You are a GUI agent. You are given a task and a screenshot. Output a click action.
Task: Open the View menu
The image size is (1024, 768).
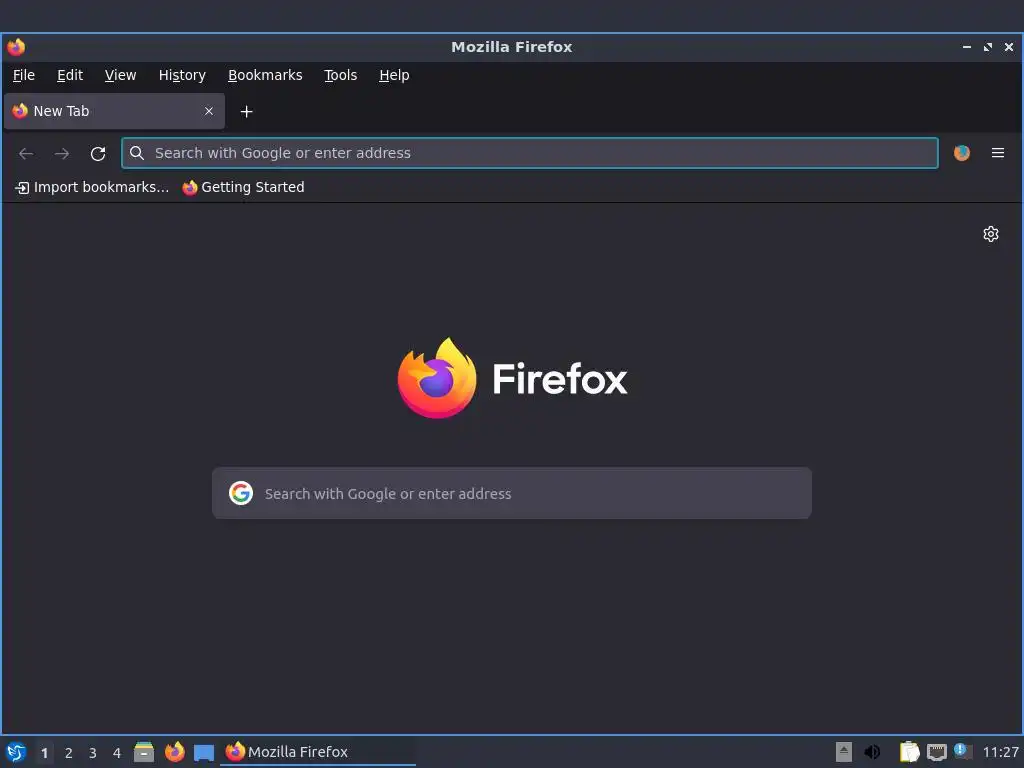tap(120, 75)
